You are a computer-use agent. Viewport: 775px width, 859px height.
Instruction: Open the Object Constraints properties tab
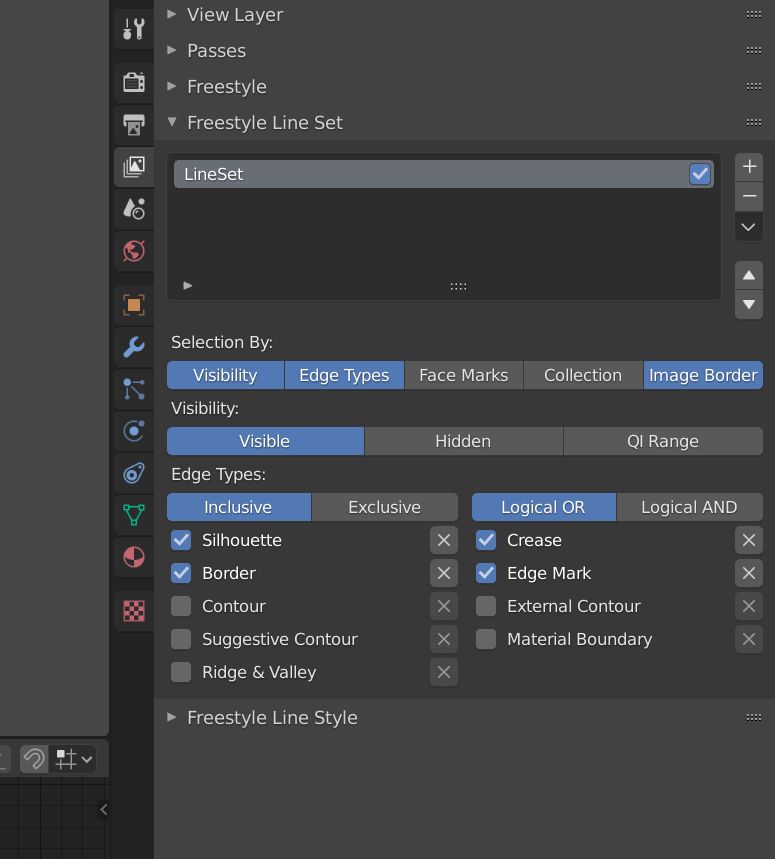[134, 473]
